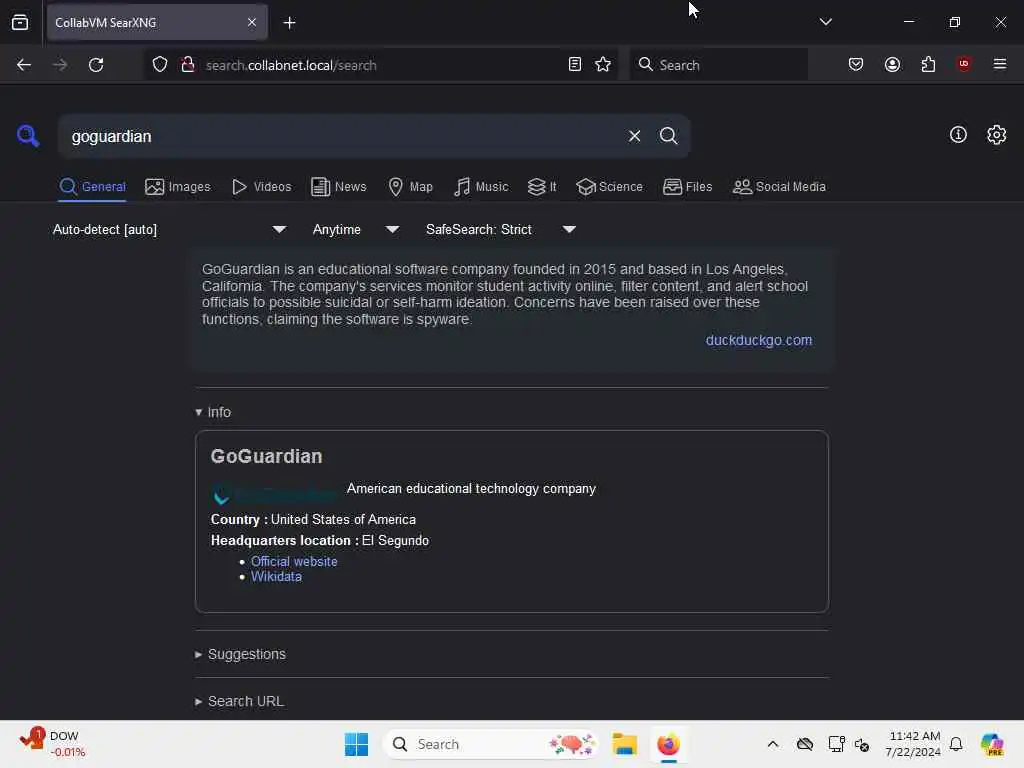The height and width of the screenshot is (768, 1024).
Task: Open DOW stocks widget
Action: pos(52,743)
